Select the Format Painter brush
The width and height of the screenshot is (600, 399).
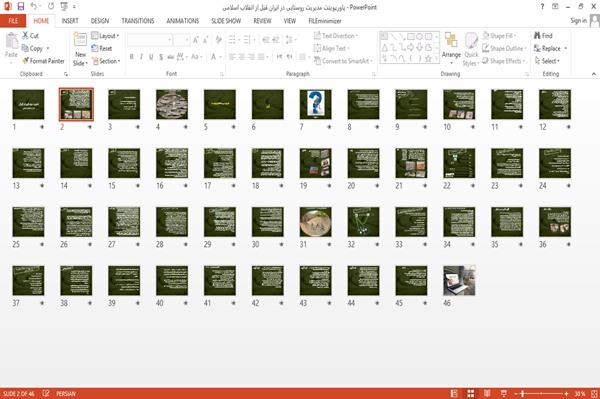(26, 61)
